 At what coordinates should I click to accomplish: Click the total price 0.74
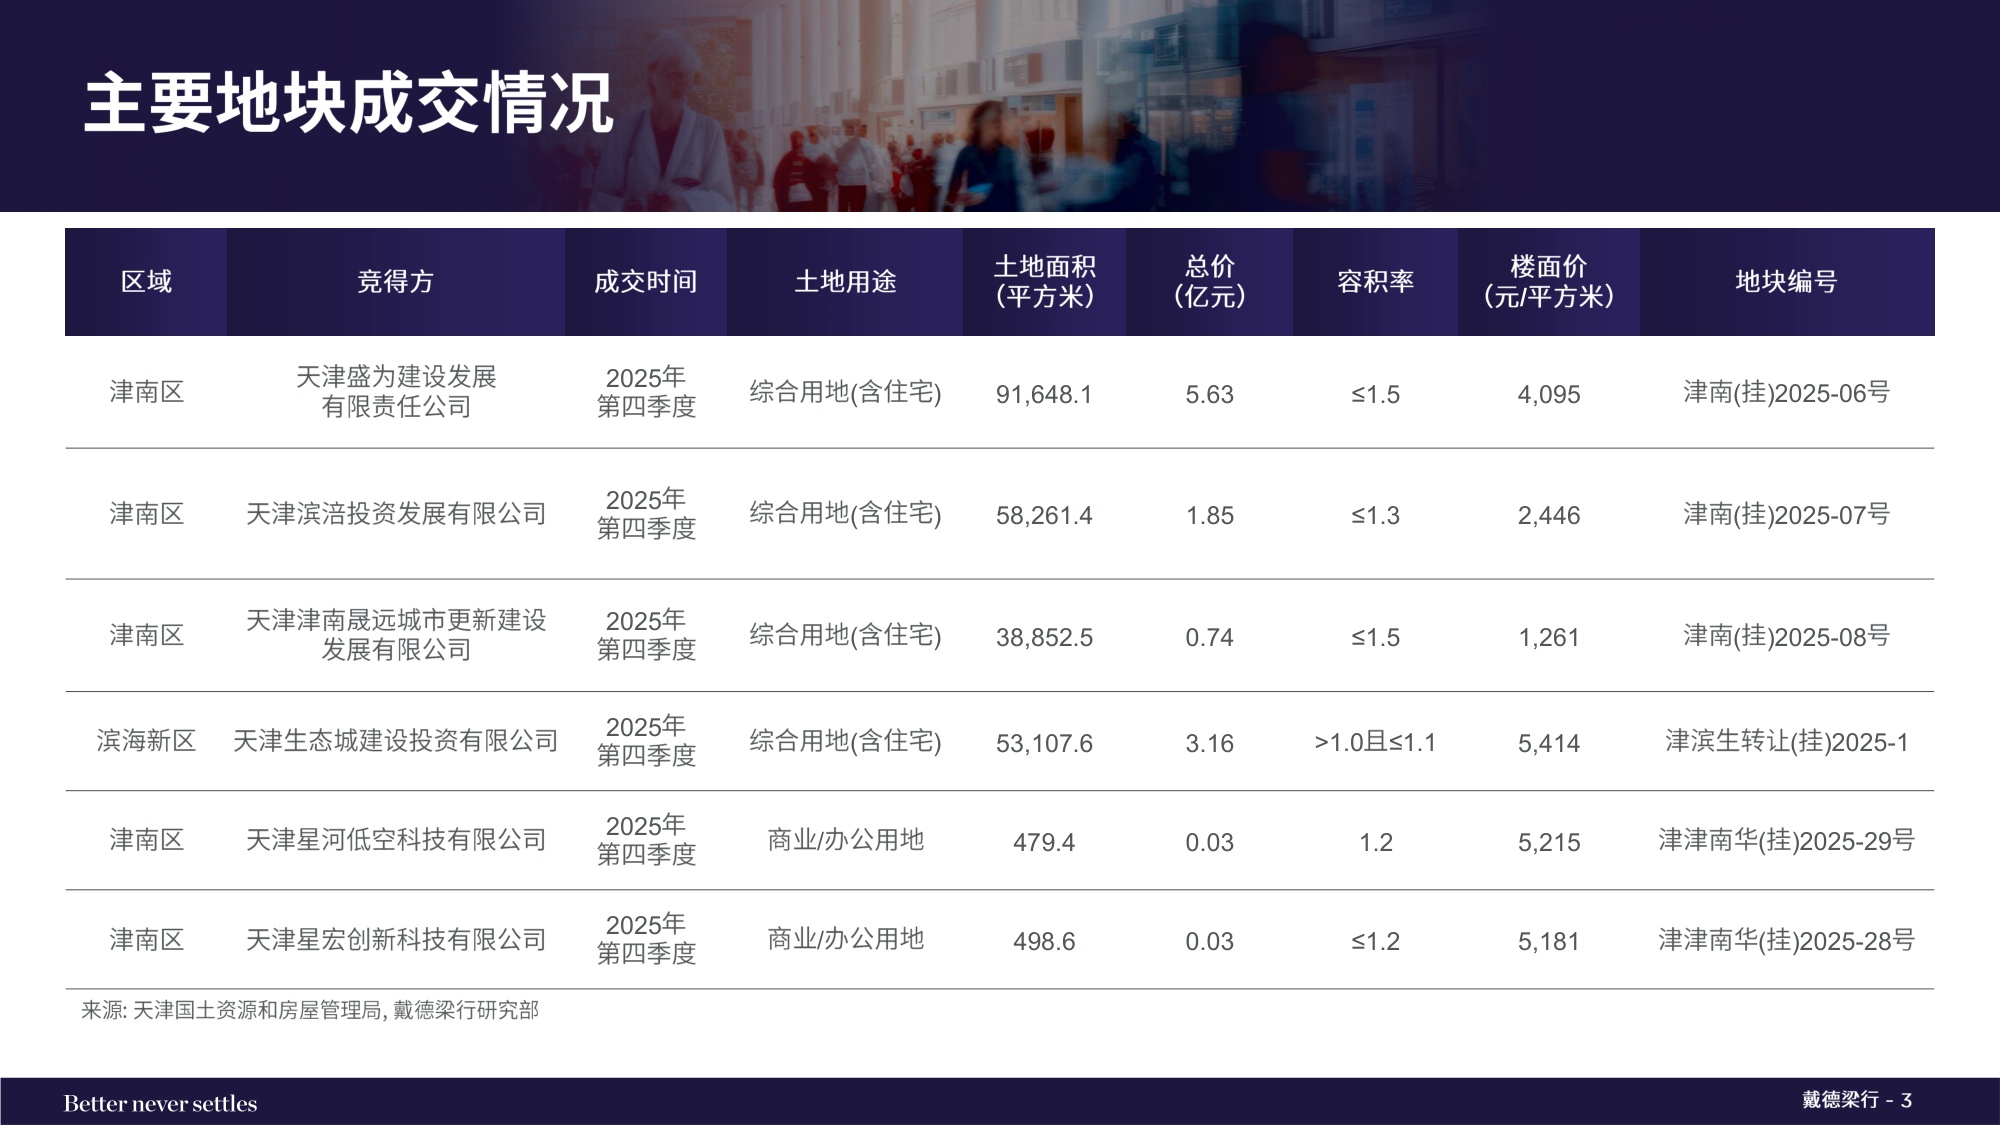click(x=1209, y=637)
